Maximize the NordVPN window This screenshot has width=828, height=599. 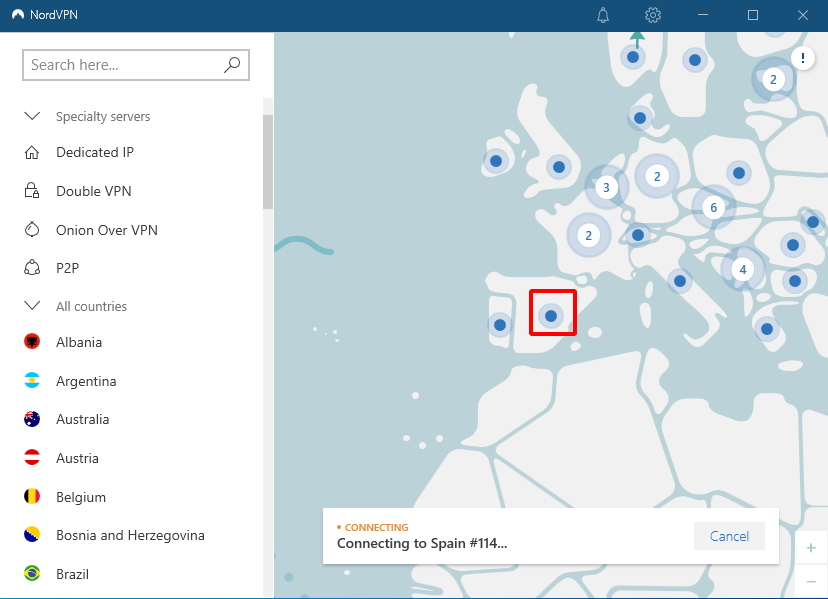point(753,15)
